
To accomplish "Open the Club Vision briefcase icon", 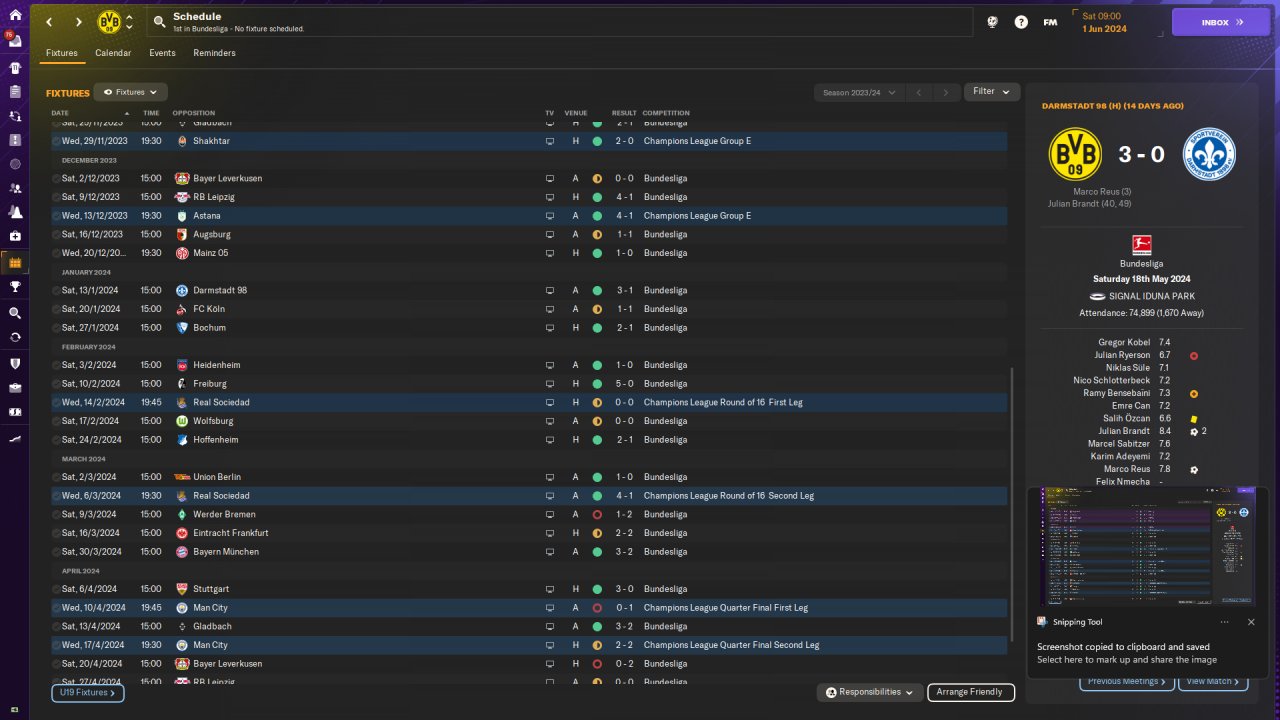I will [14, 387].
